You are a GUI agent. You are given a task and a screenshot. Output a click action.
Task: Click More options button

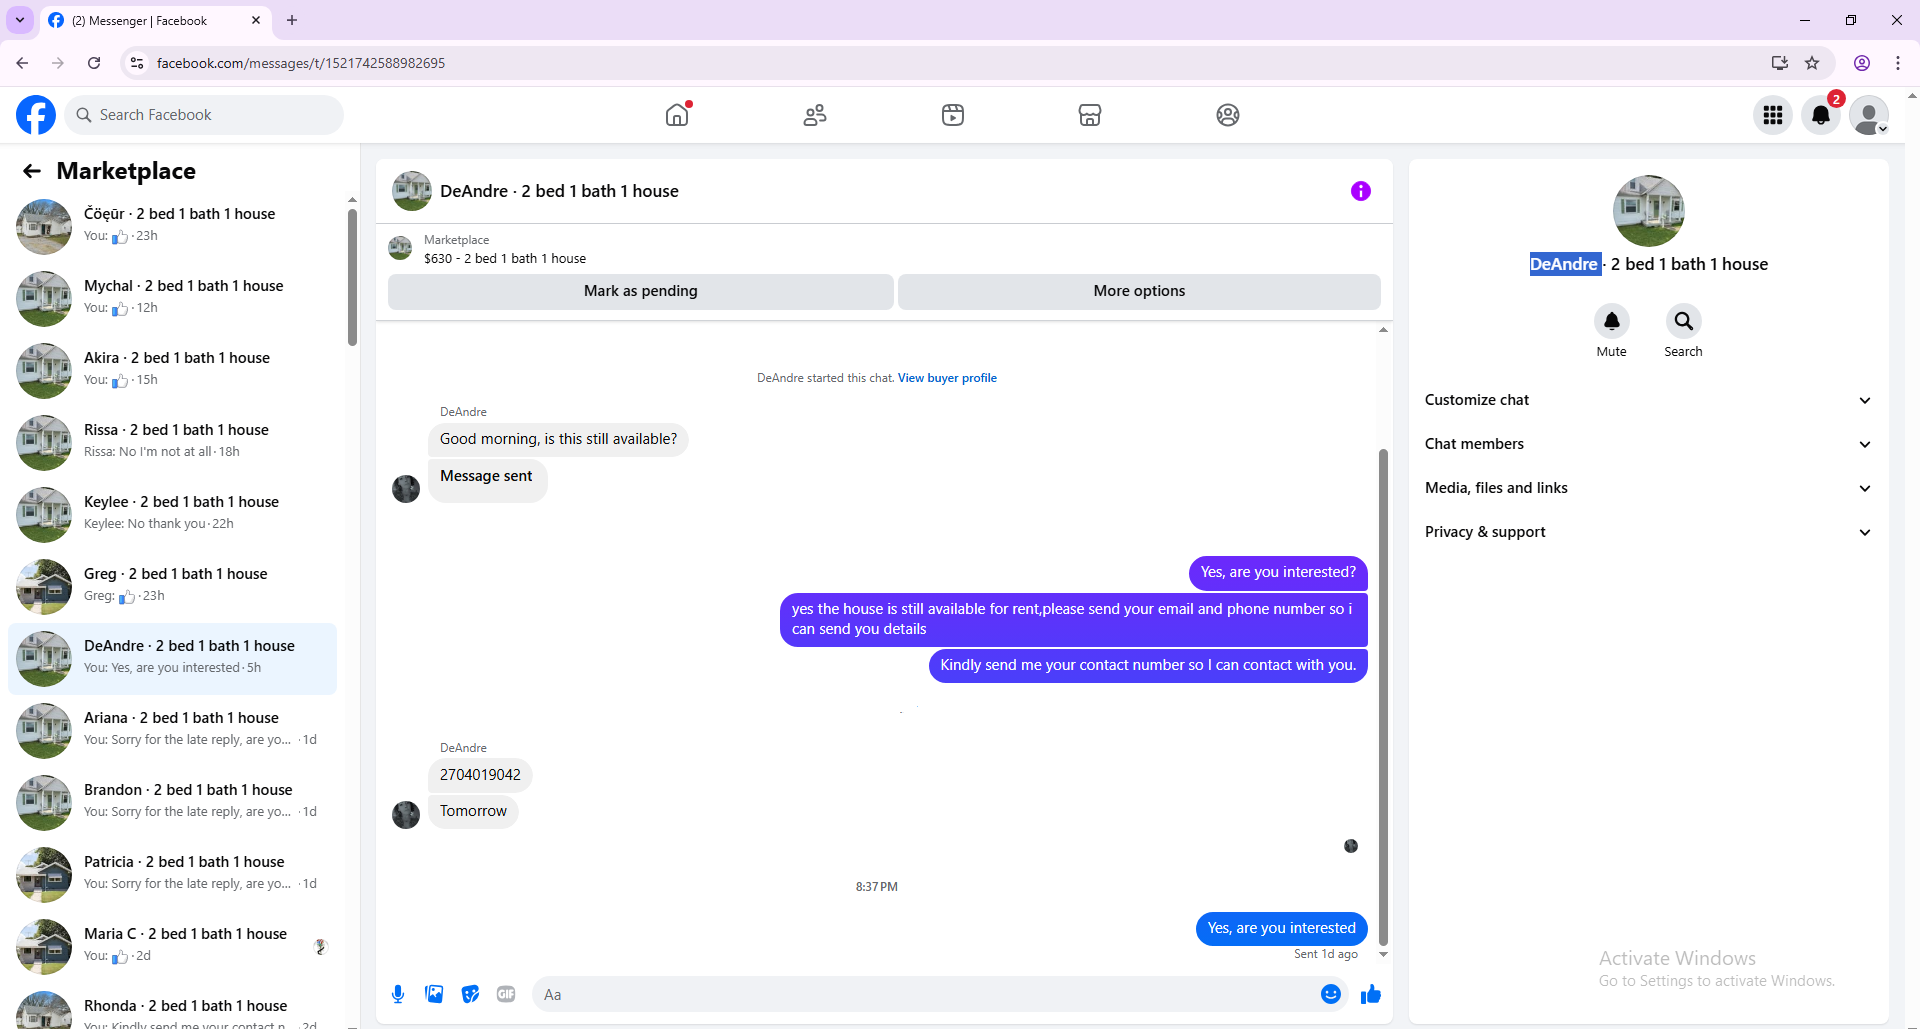coord(1139,291)
